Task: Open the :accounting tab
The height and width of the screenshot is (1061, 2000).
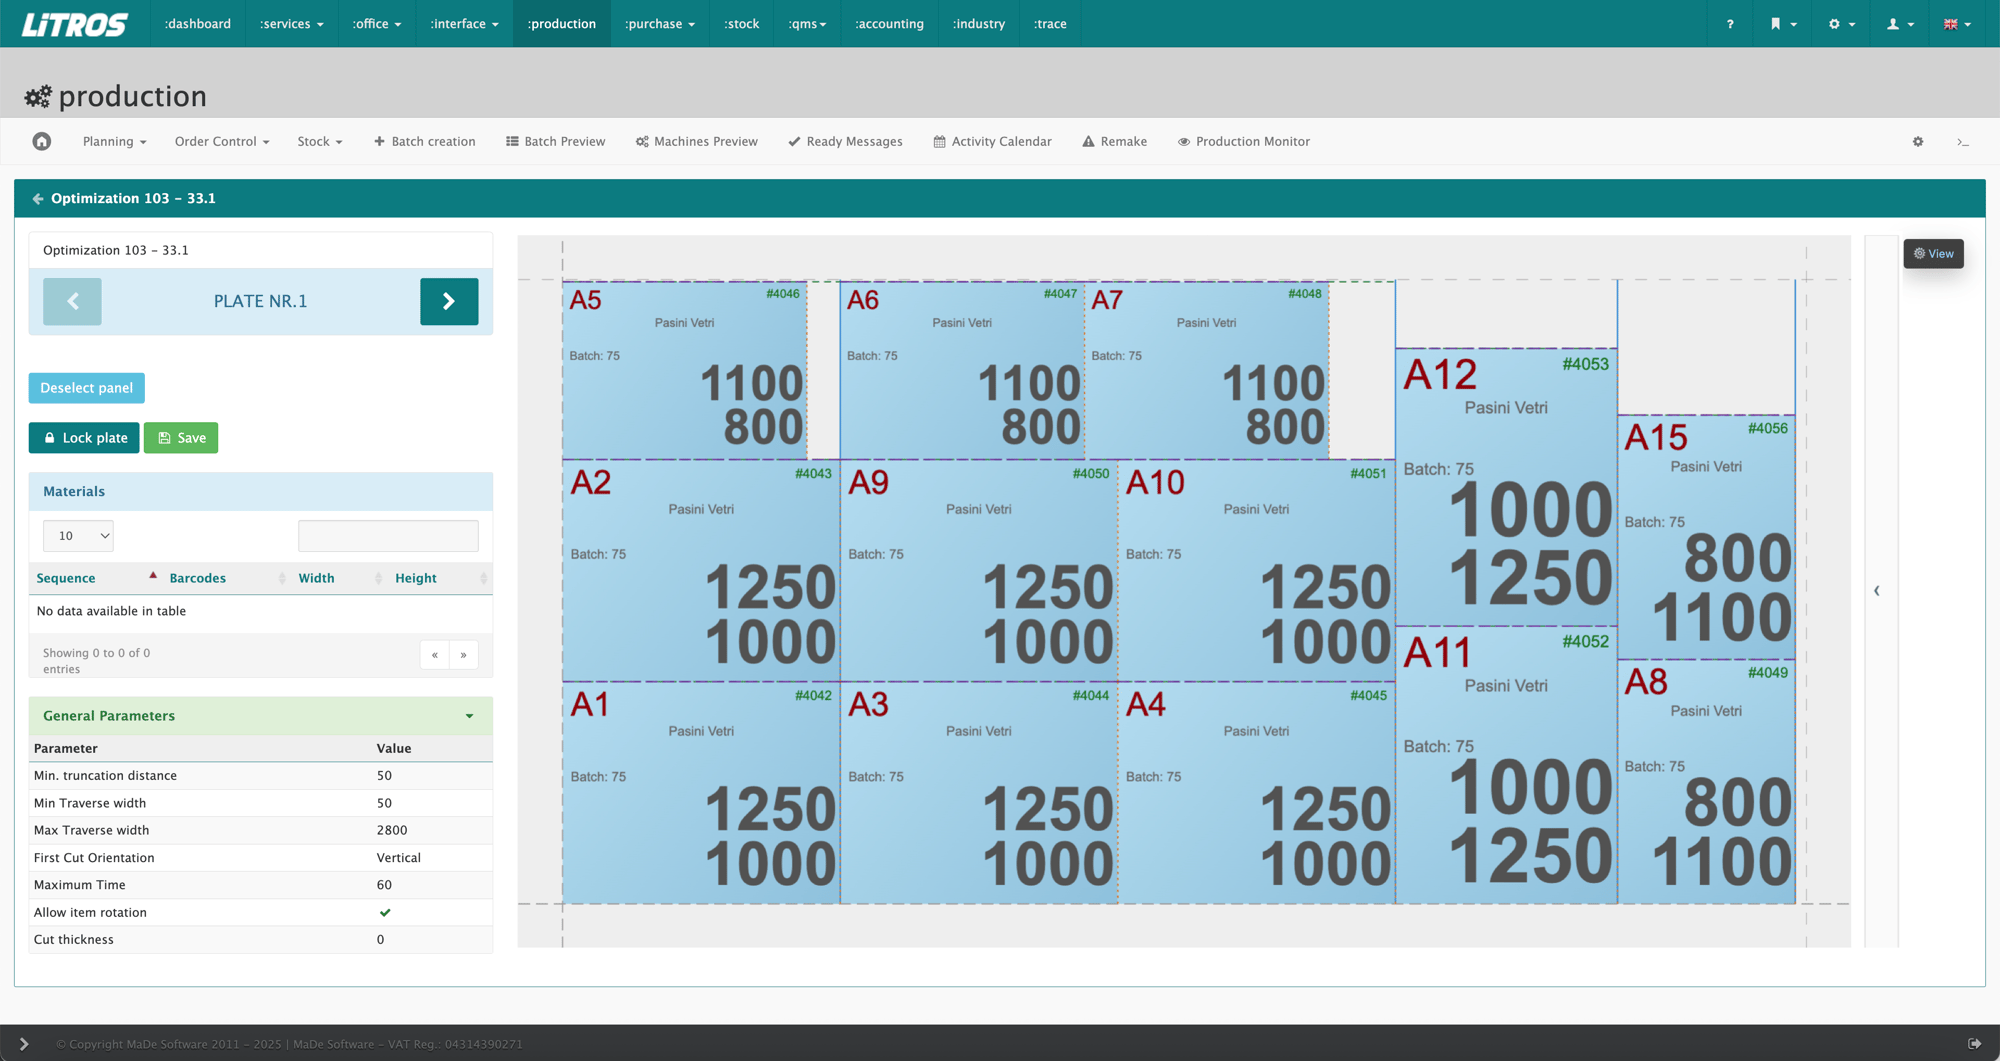Action: (x=889, y=24)
